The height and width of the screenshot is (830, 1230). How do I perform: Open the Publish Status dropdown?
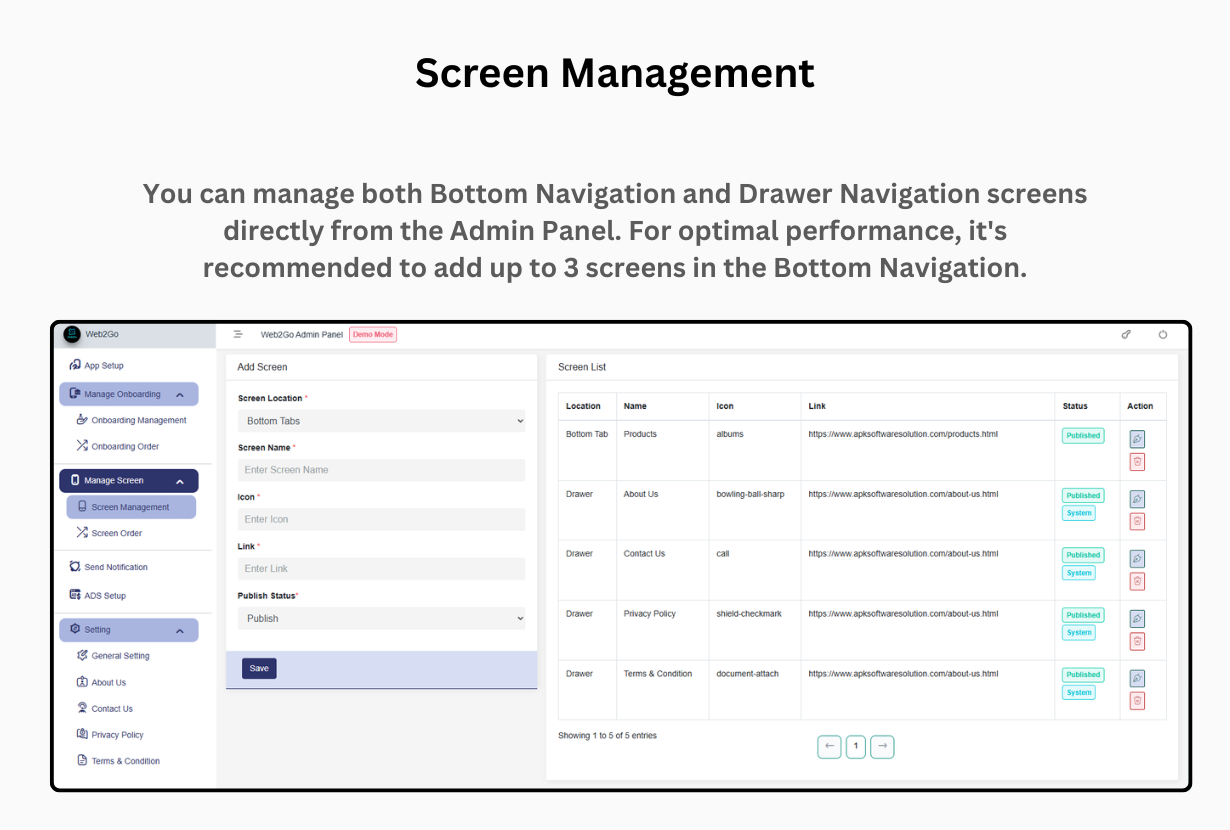(381, 617)
